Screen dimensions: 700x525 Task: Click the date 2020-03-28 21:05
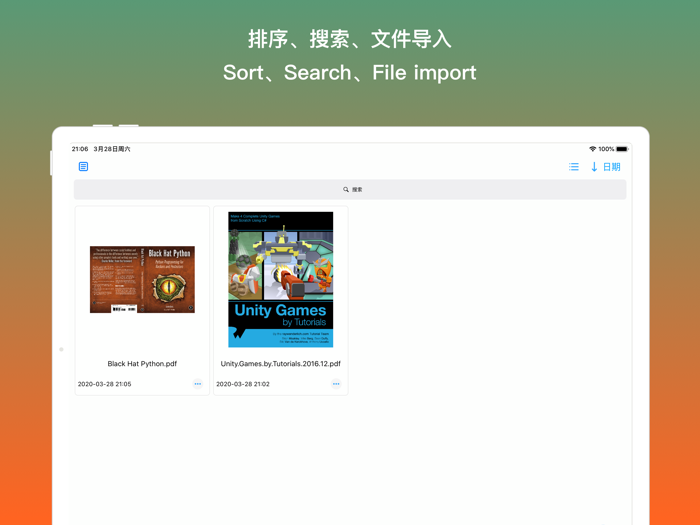click(104, 384)
